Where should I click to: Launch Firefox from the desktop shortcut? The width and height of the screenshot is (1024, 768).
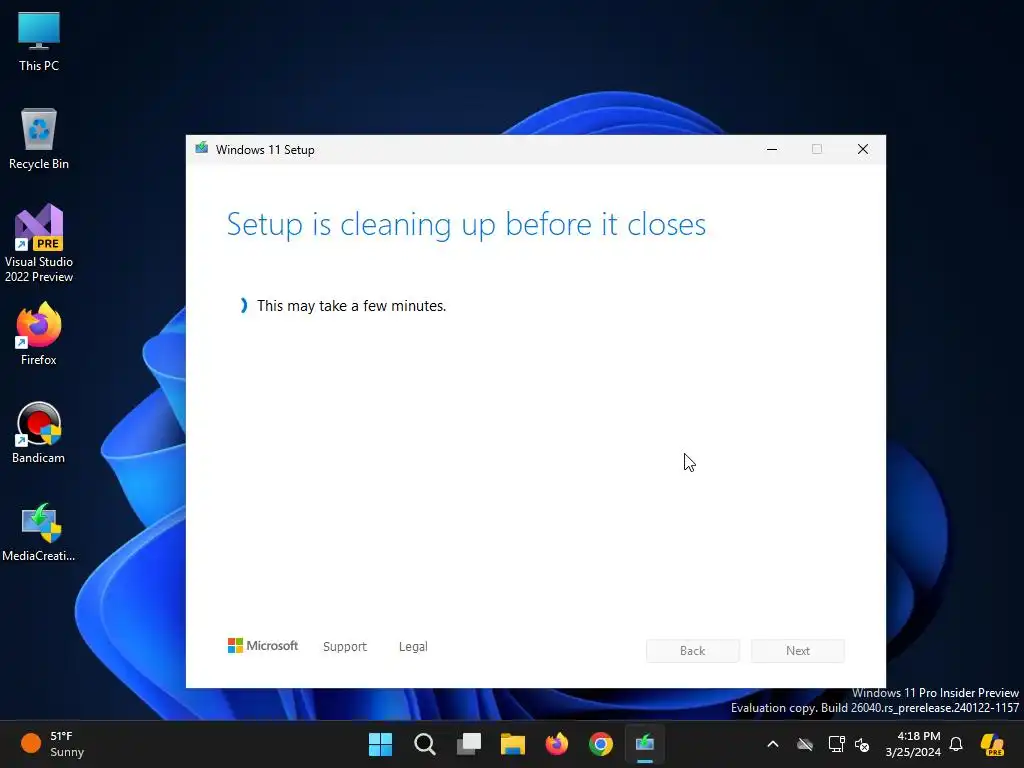coord(39,334)
